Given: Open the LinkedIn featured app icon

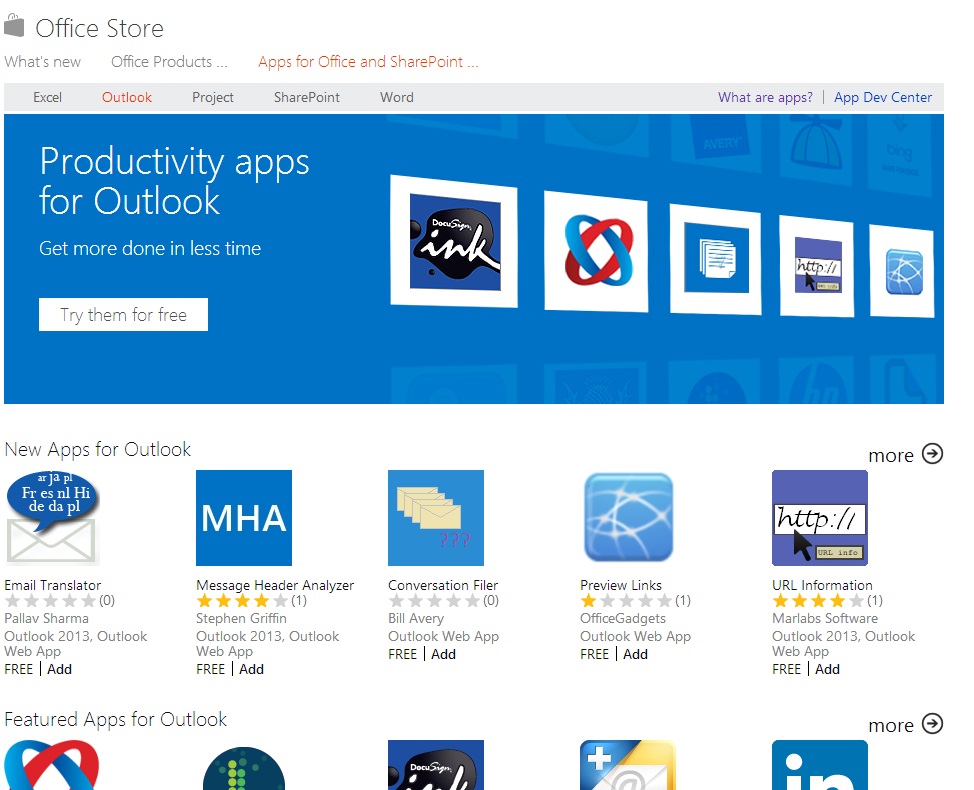Looking at the screenshot, I should (x=820, y=765).
